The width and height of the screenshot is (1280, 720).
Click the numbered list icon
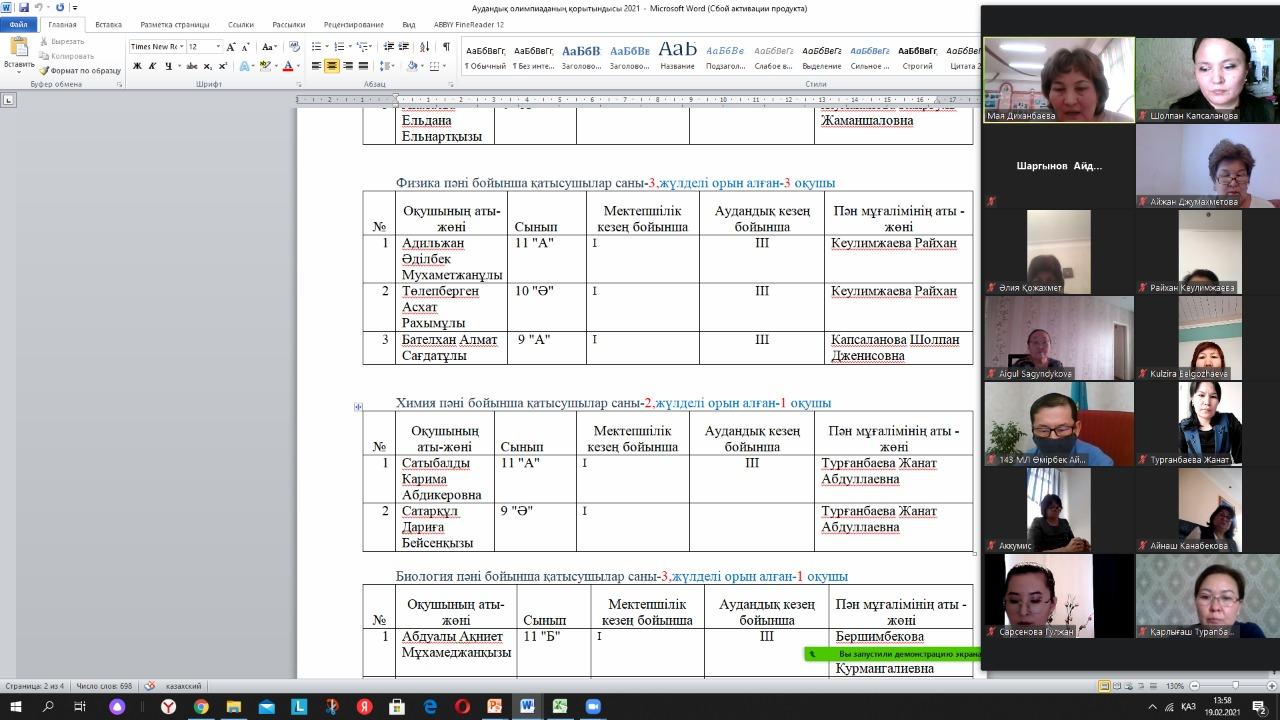tap(340, 47)
